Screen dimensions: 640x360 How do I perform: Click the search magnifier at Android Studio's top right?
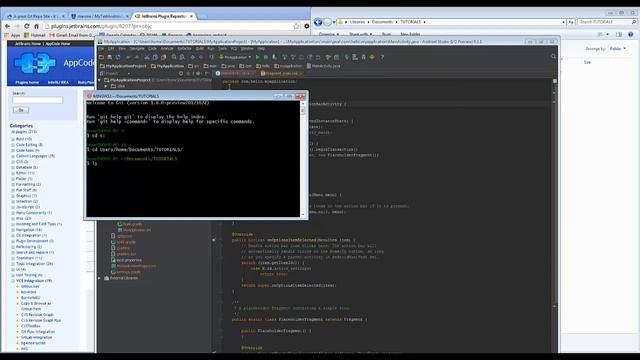(553, 57)
